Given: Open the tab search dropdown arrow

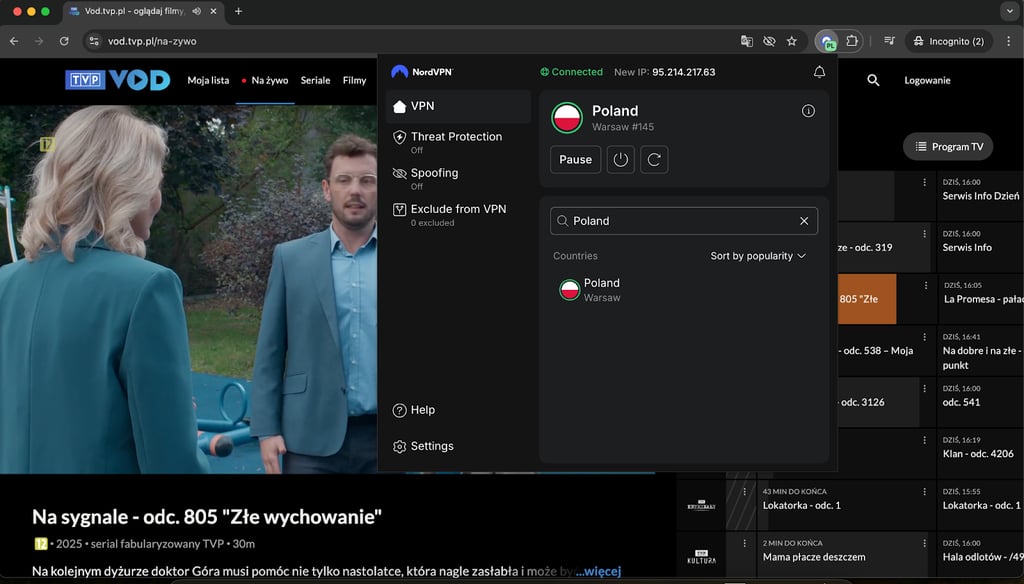Looking at the screenshot, I should [1009, 11].
